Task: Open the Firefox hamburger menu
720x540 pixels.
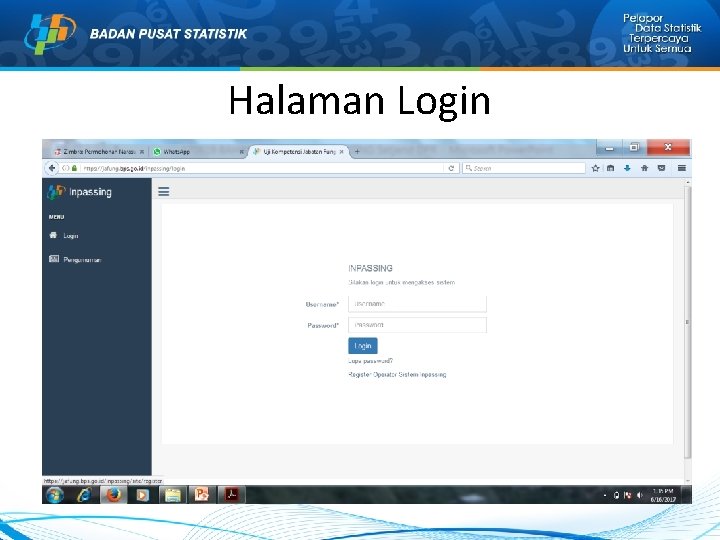Action: (682, 168)
